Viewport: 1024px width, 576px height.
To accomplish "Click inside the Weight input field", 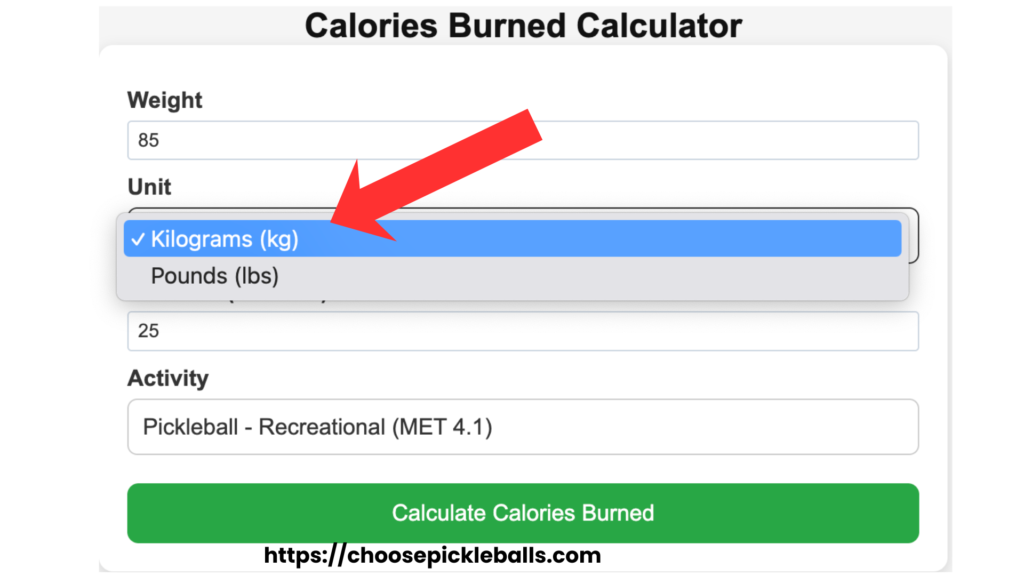I will click(522, 140).
